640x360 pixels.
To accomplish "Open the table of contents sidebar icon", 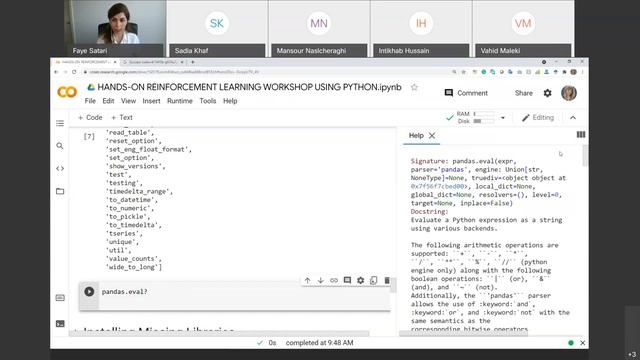I will click(60, 123).
